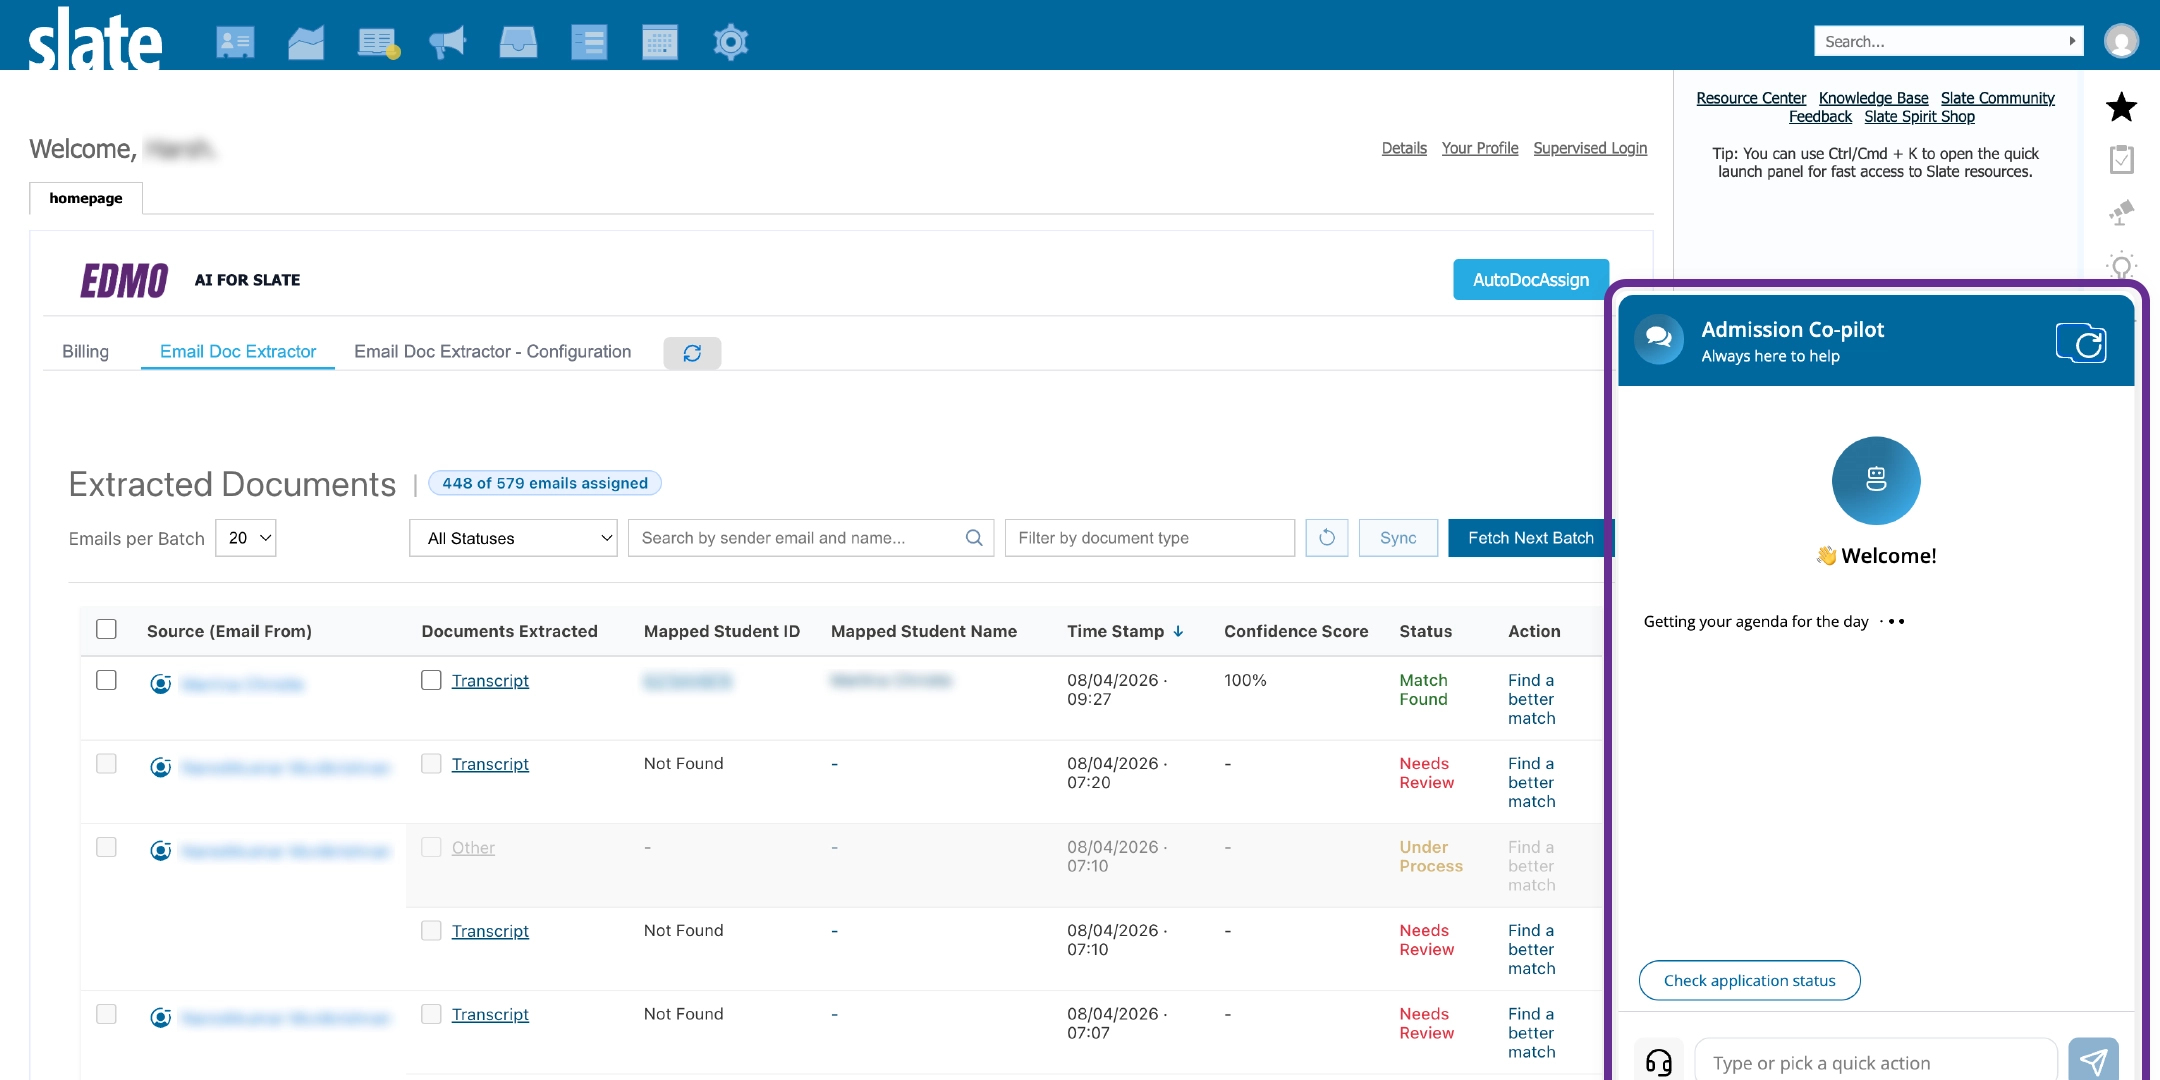
Task: Click Find a better match in 07:20 row
Action: [1531, 782]
